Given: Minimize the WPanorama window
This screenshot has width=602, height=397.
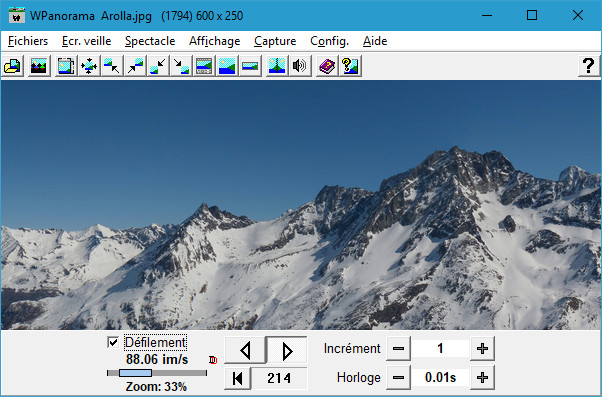Looking at the screenshot, I should (487, 15).
